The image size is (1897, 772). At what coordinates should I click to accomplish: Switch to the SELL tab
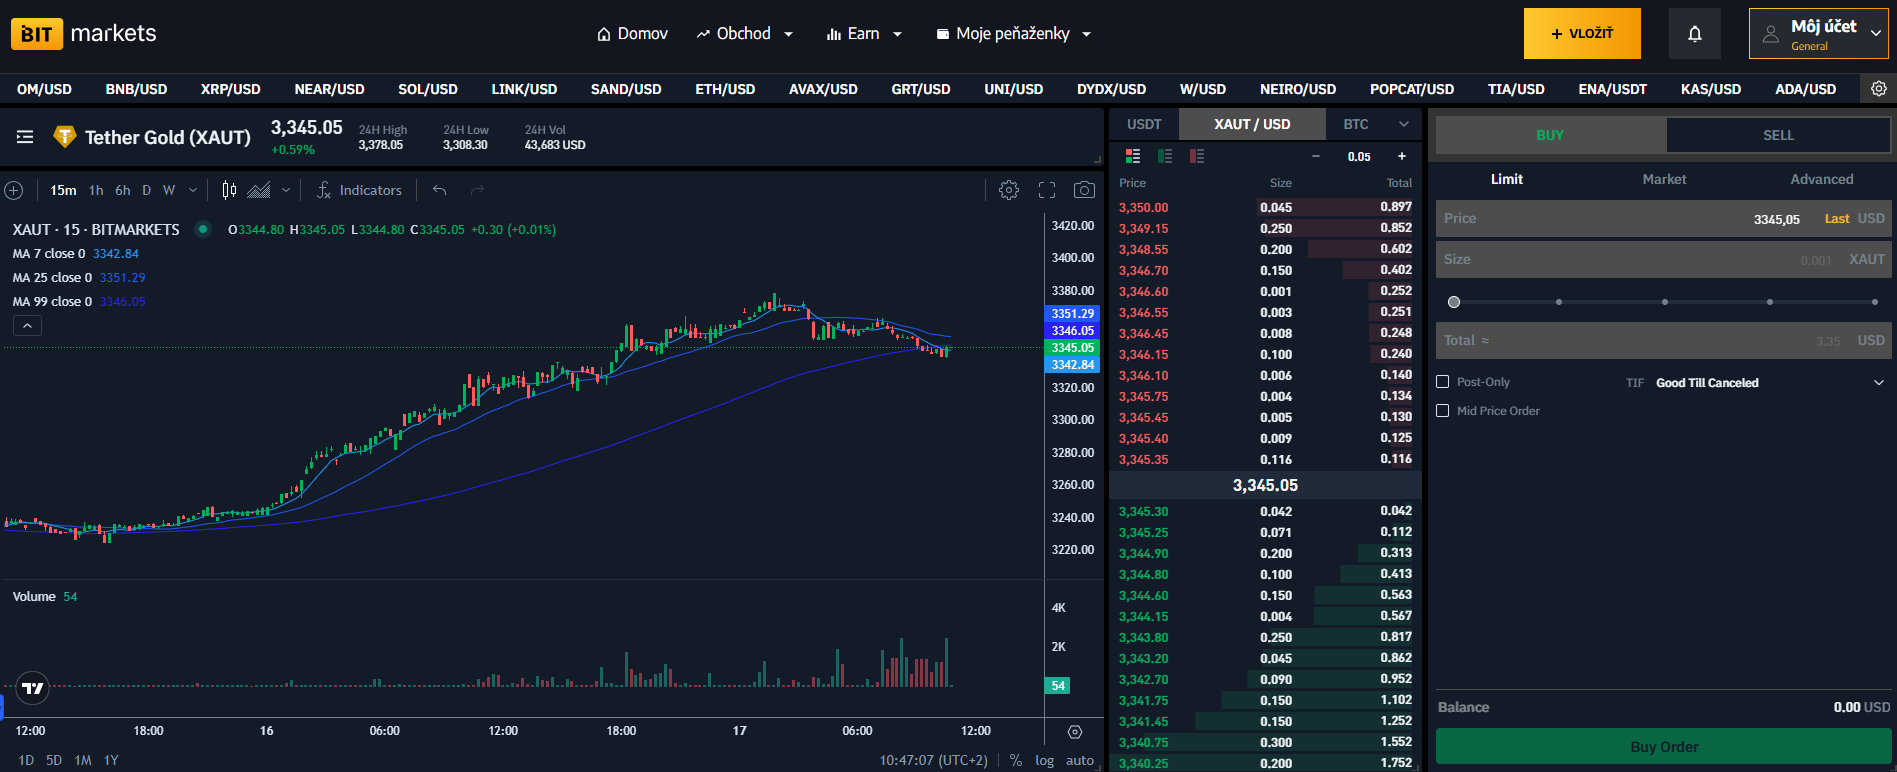point(1778,135)
